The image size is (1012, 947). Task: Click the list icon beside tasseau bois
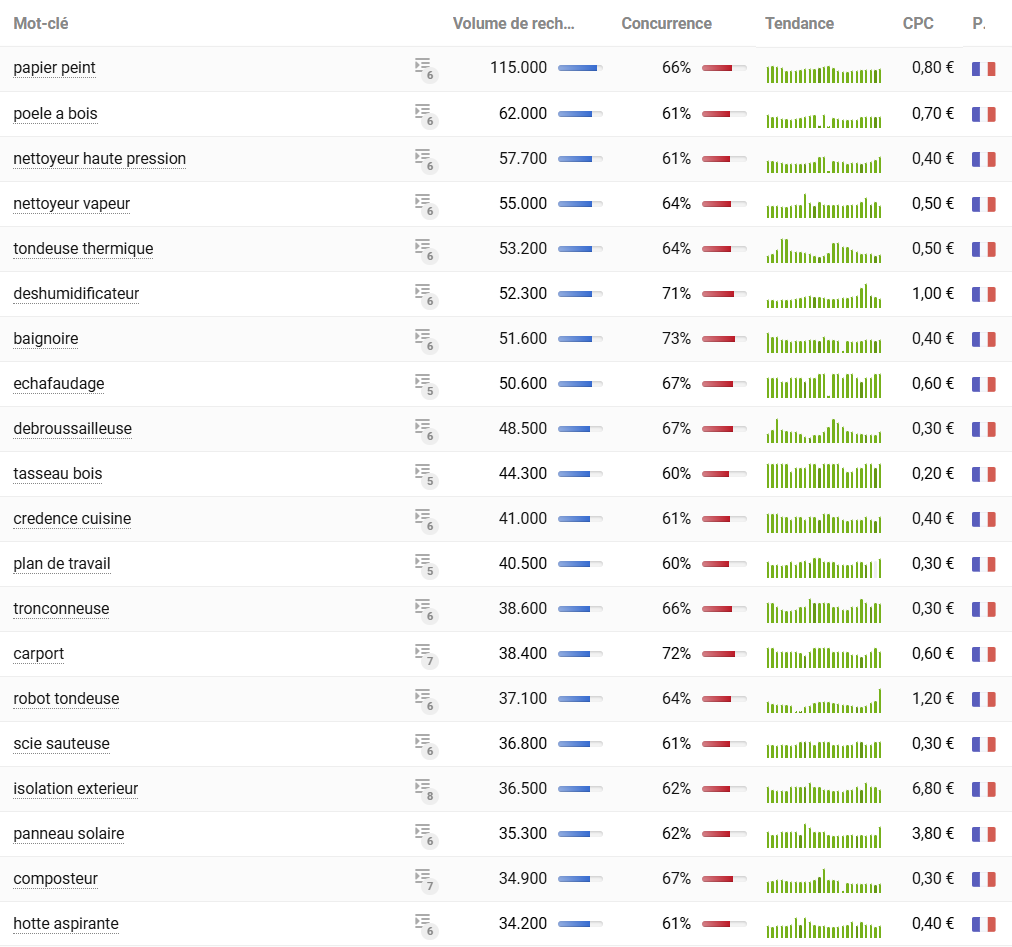click(424, 474)
